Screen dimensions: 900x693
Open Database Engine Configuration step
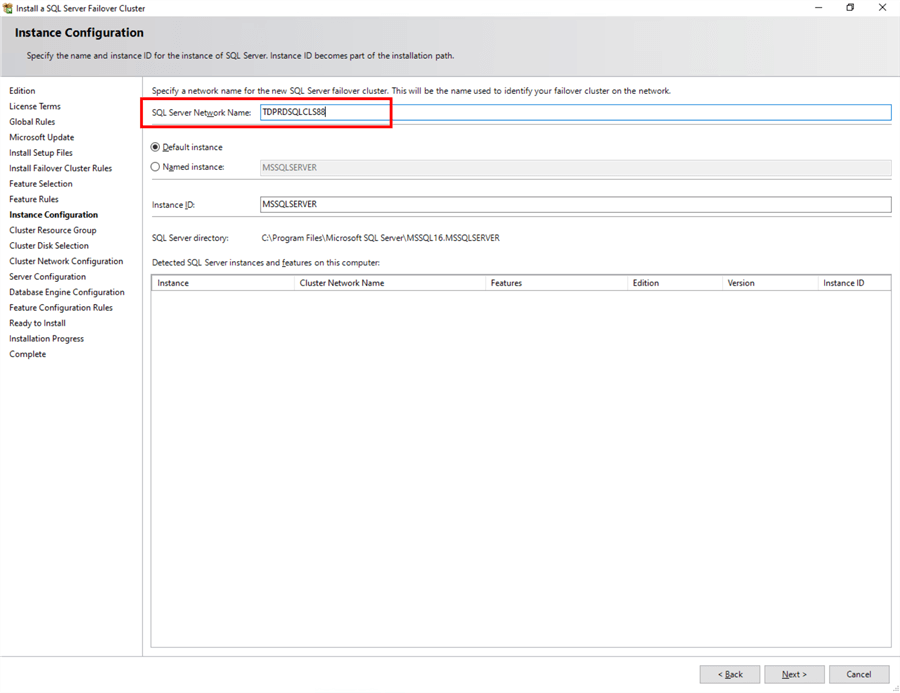[67, 292]
